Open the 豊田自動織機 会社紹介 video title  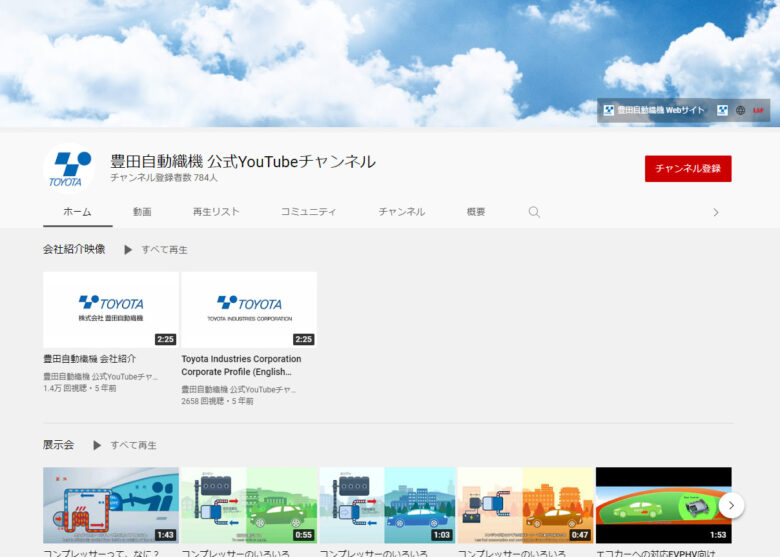click(x=90, y=359)
